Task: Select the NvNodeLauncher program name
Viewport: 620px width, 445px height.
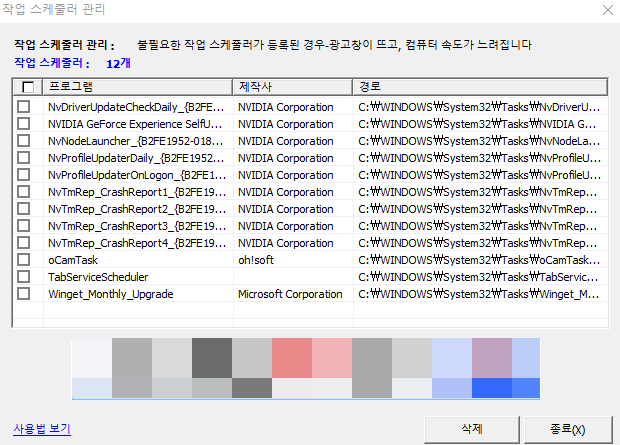Action: coord(136,141)
